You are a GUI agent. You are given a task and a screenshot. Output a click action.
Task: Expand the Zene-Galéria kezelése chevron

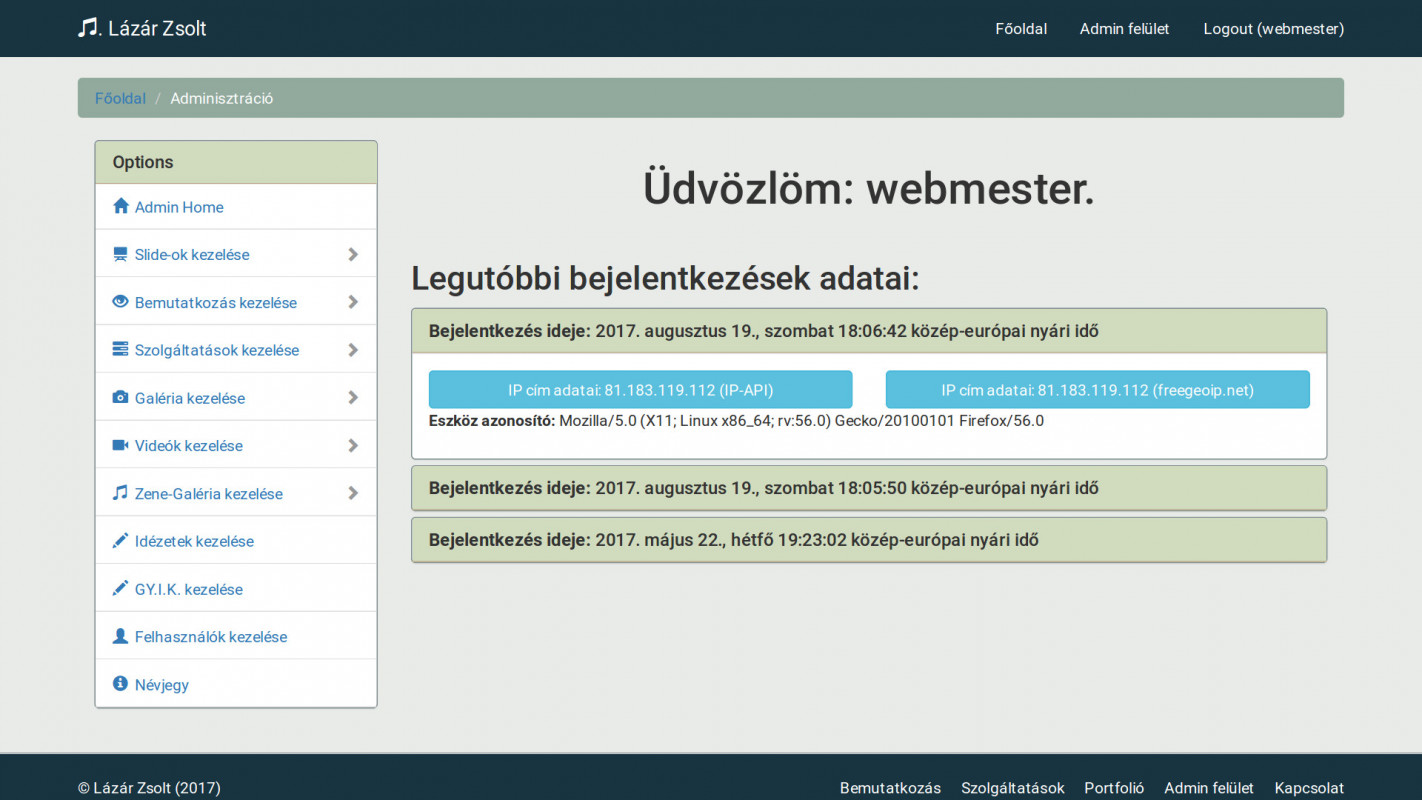tap(353, 493)
